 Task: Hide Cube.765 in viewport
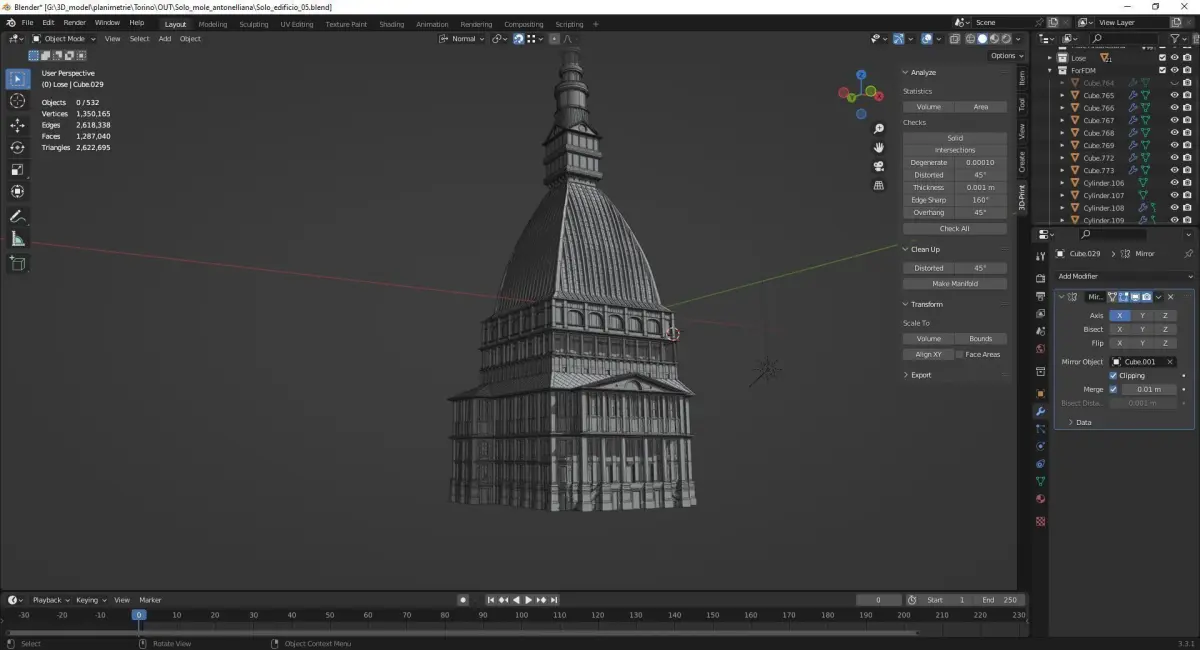1174,96
